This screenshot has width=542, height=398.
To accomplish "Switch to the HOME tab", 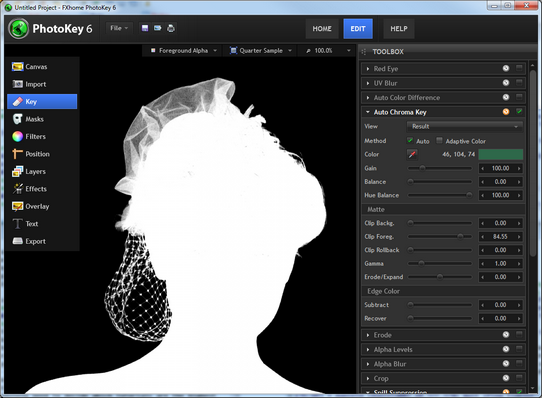I will point(322,29).
